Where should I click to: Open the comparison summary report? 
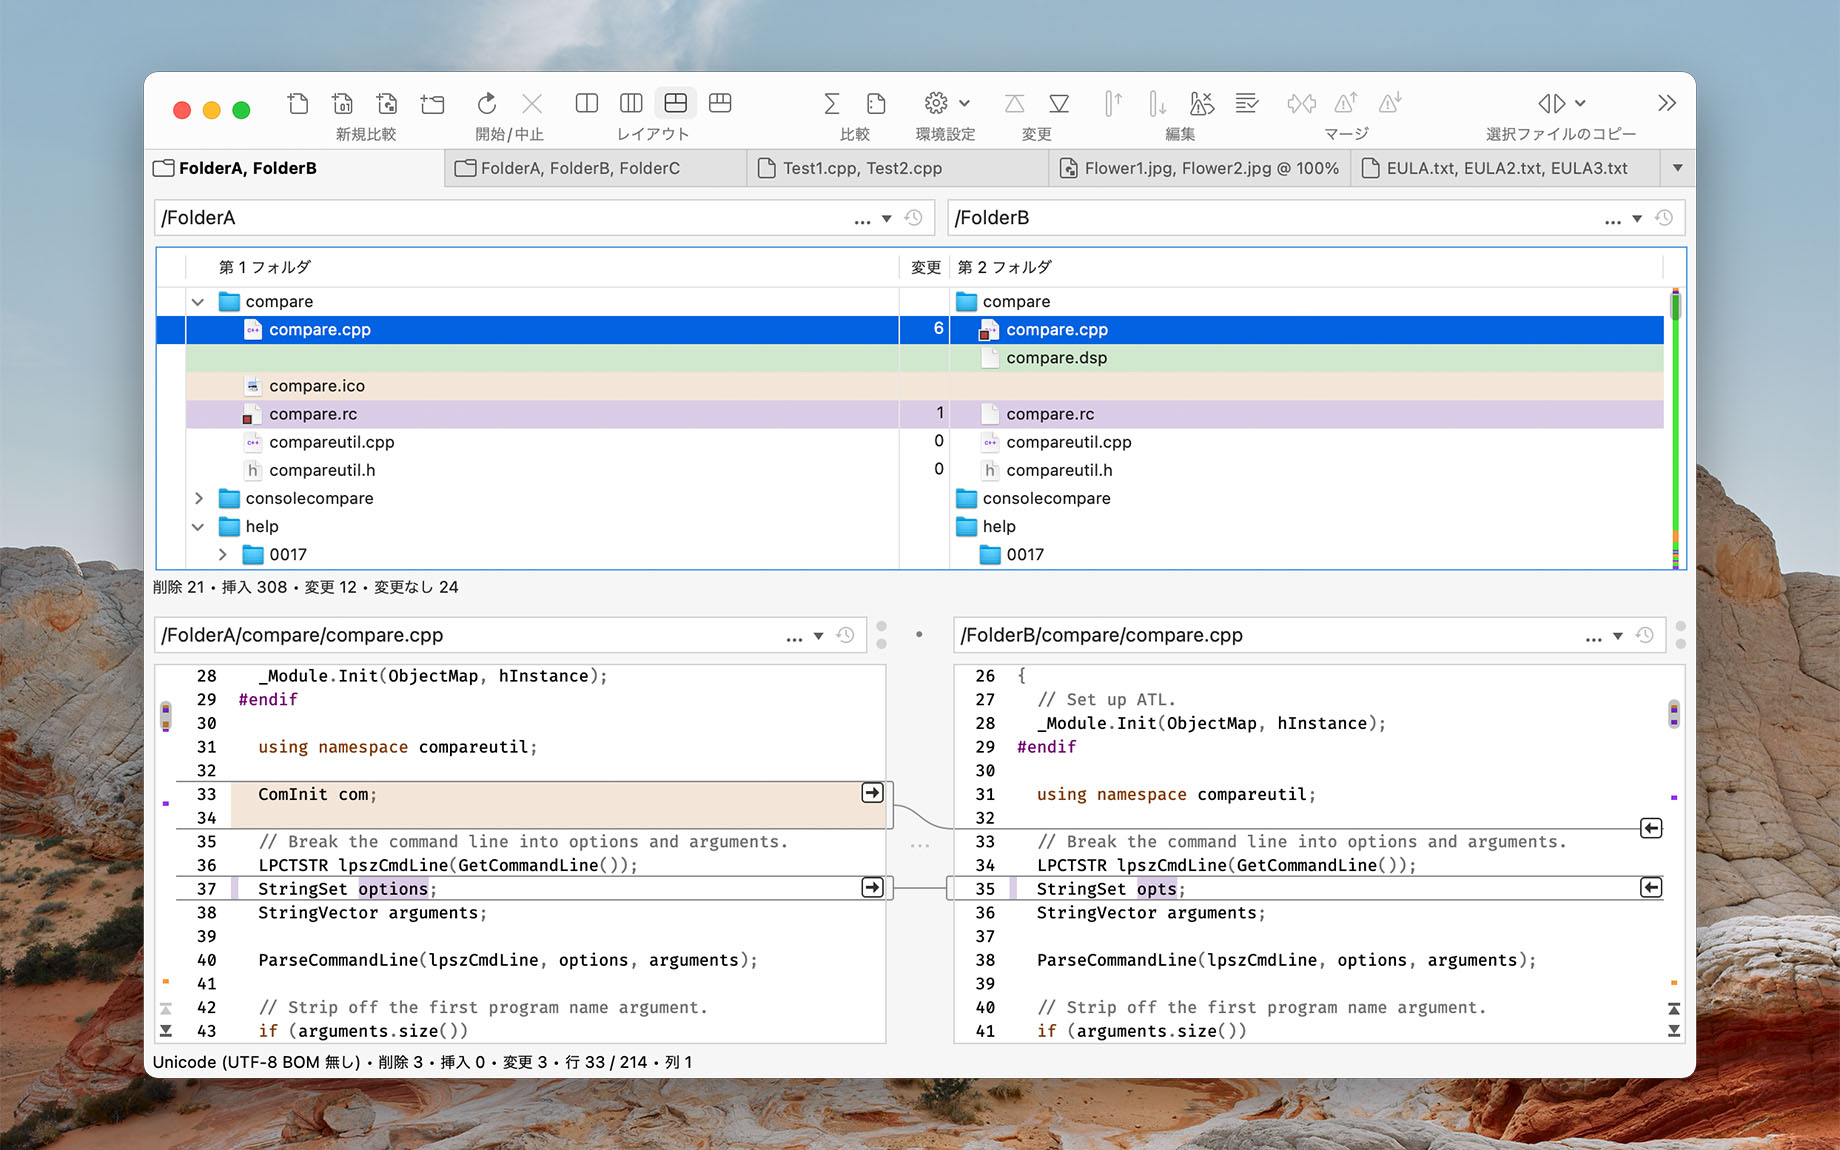click(x=831, y=103)
